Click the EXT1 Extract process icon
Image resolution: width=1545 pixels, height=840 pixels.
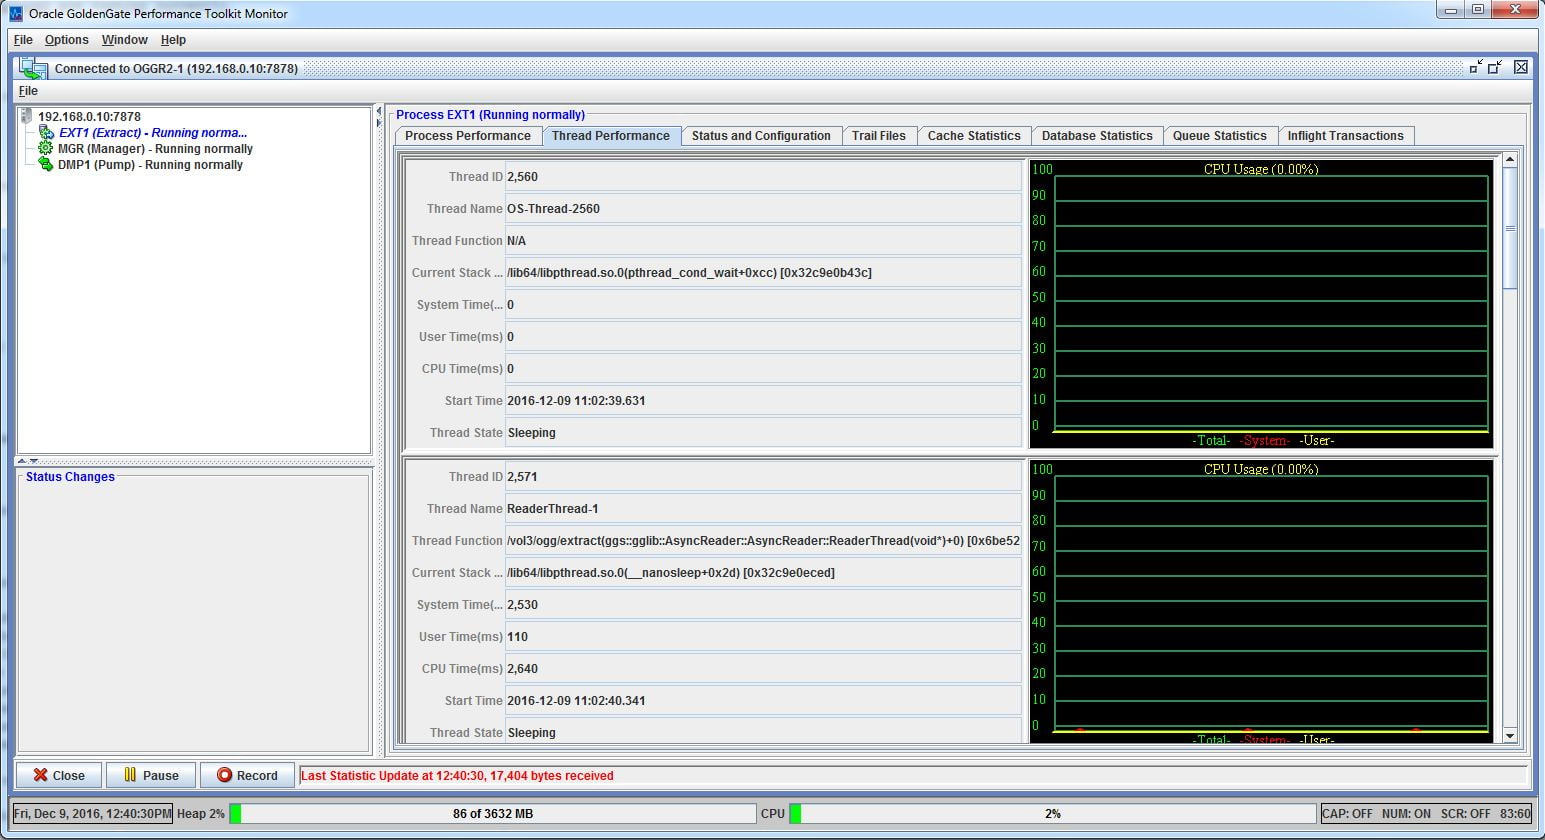(47, 132)
